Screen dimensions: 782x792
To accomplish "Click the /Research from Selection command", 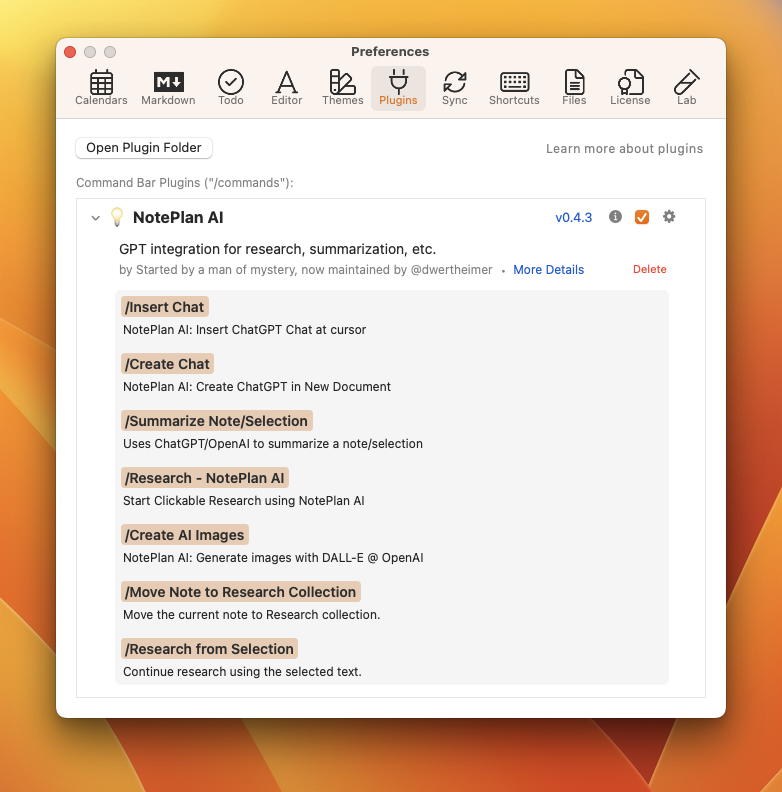I will (x=209, y=649).
